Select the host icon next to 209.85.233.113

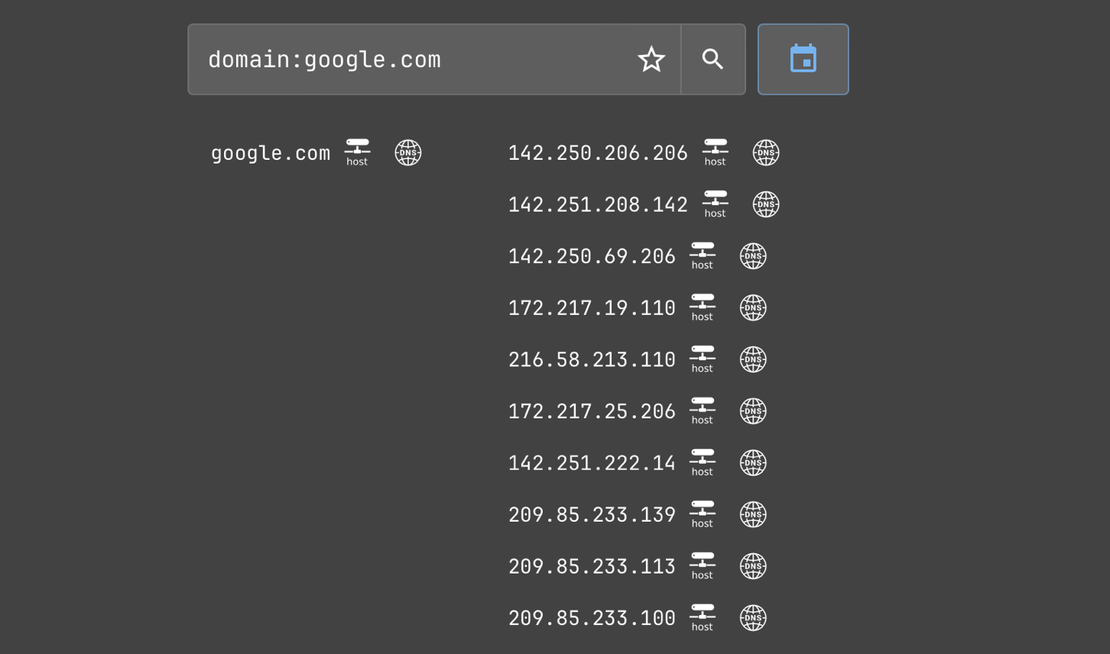(x=702, y=565)
